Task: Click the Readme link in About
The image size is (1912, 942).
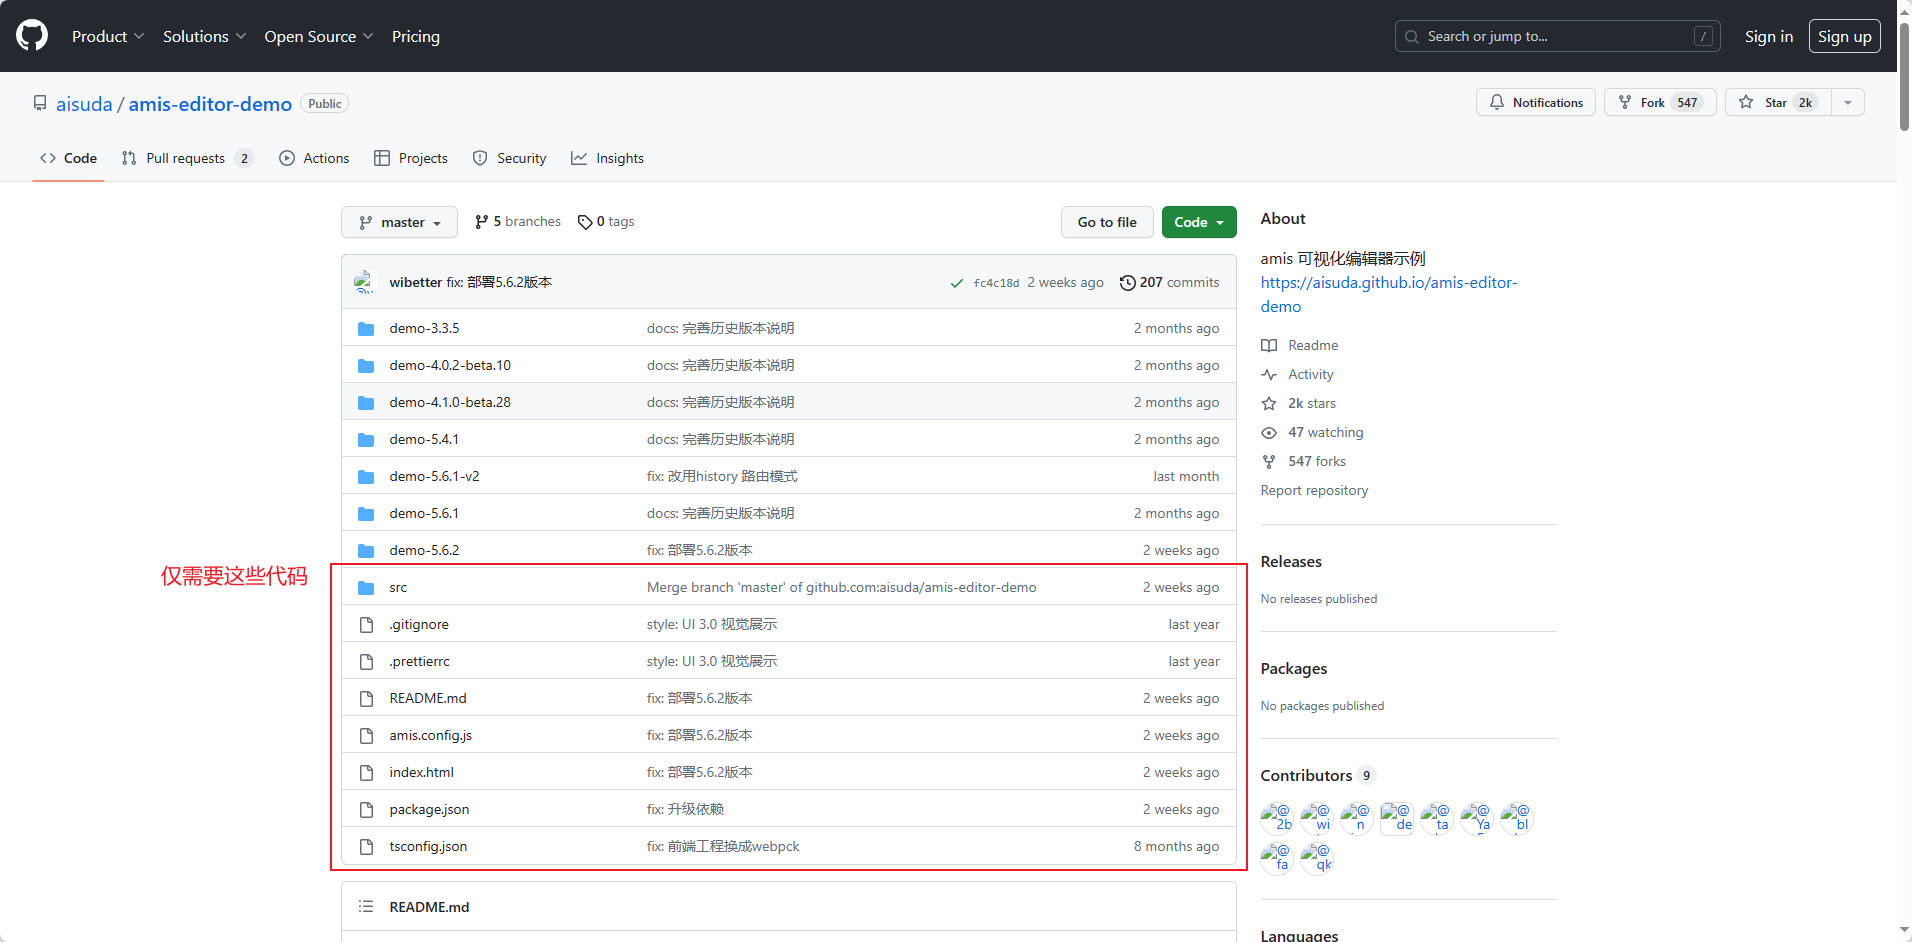Action: coord(1300,345)
